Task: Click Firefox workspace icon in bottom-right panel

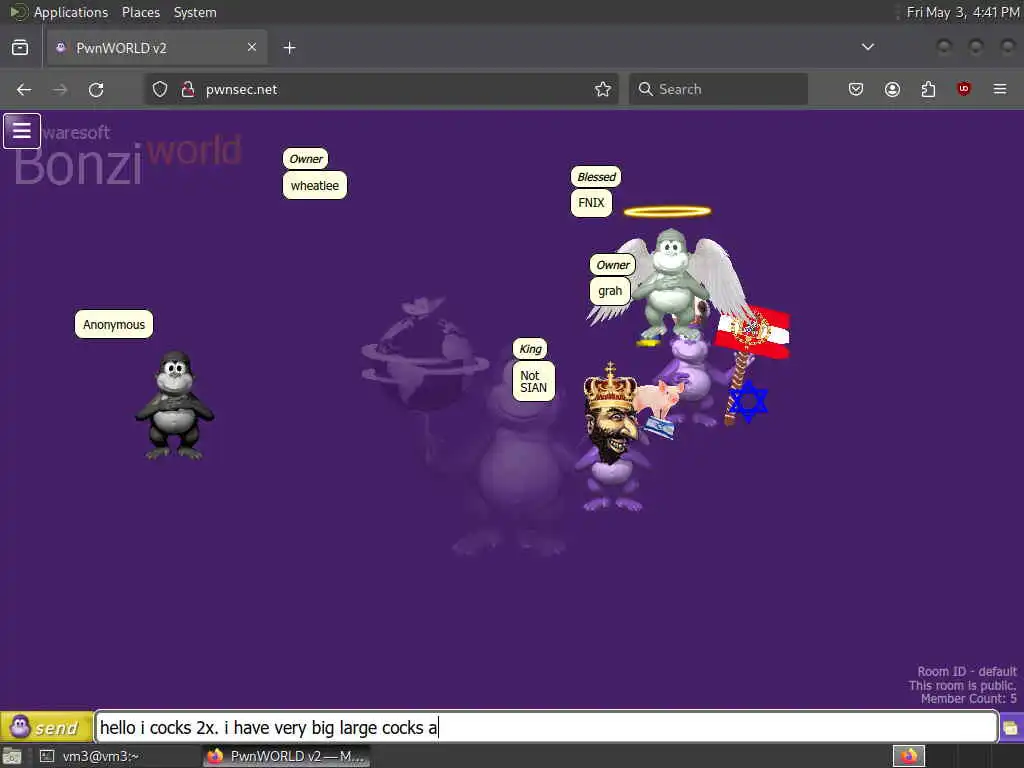Action: (x=908, y=756)
